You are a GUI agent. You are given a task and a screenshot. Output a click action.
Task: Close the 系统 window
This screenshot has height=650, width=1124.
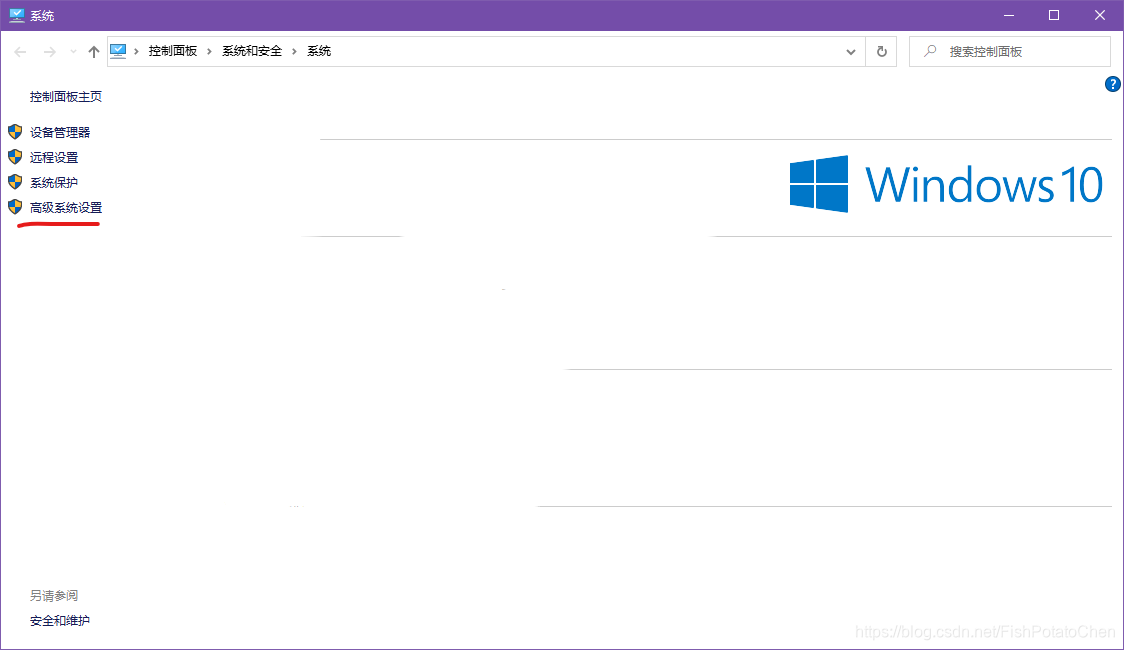(1100, 15)
